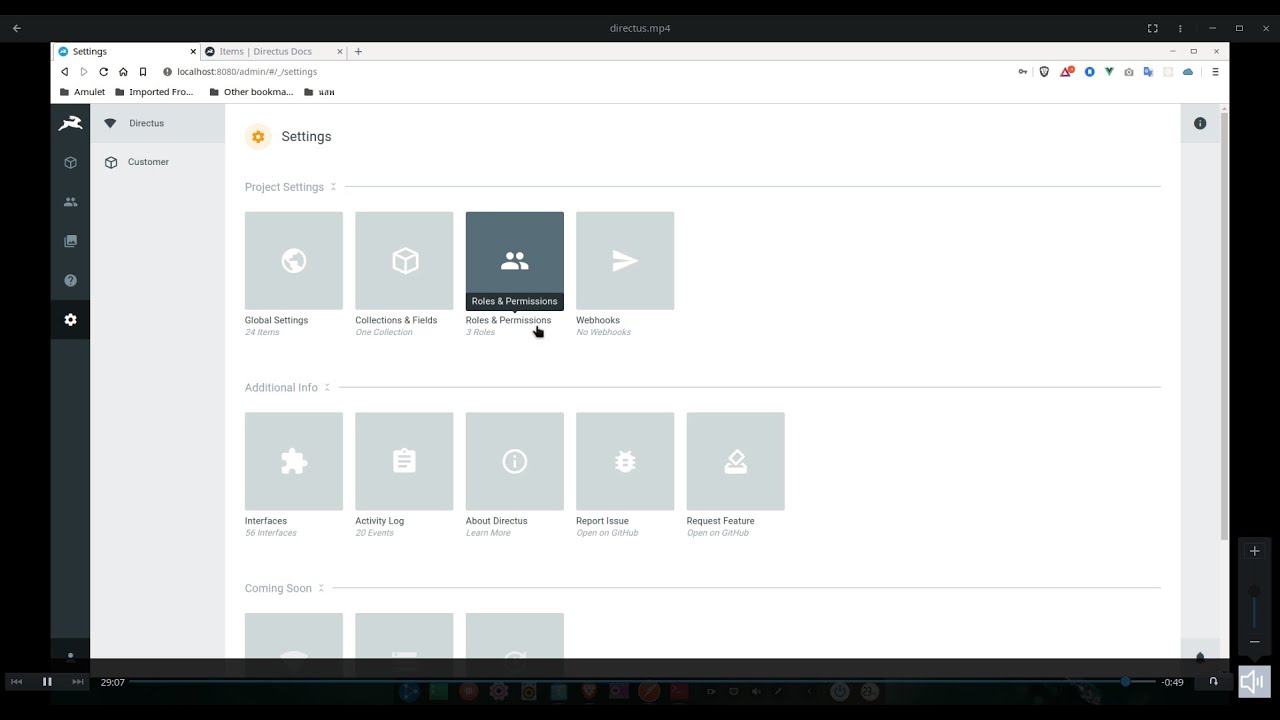Image resolution: width=1280 pixels, height=720 pixels.
Task: Reload the page in the browser
Action: point(103,72)
